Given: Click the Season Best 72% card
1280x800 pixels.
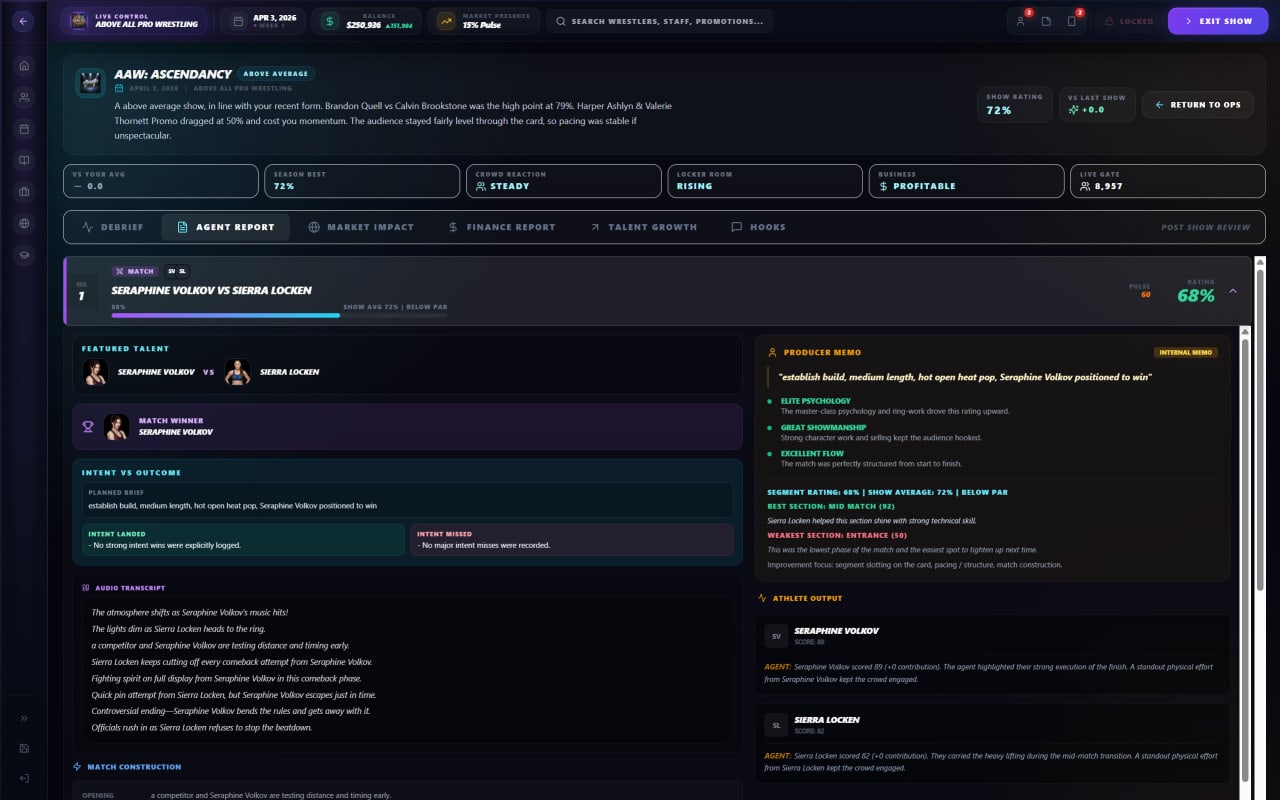Looking at the screenshot, I should click(362, 181).
